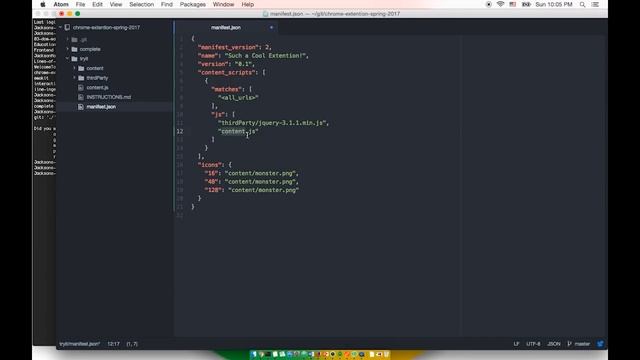Select the thirdParty folder in tree

click(97, 78)
